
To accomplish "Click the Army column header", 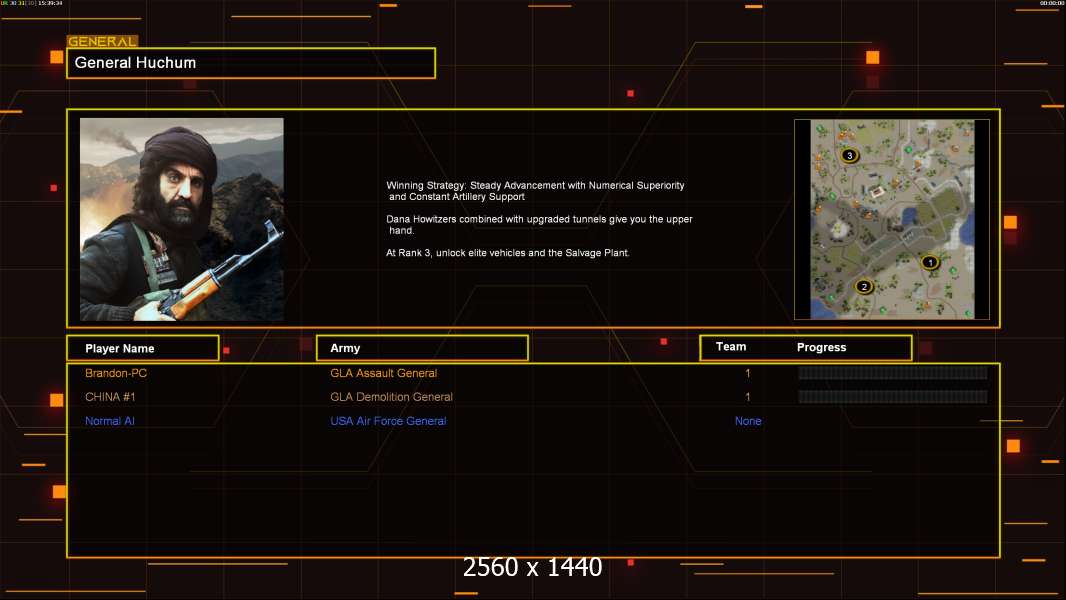I will tap(422, 348).
